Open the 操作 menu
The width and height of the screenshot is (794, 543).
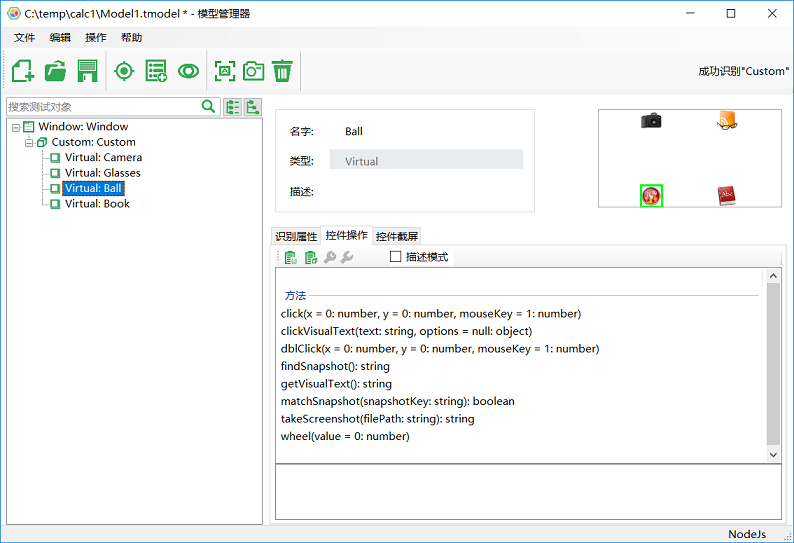pos(96,37)
